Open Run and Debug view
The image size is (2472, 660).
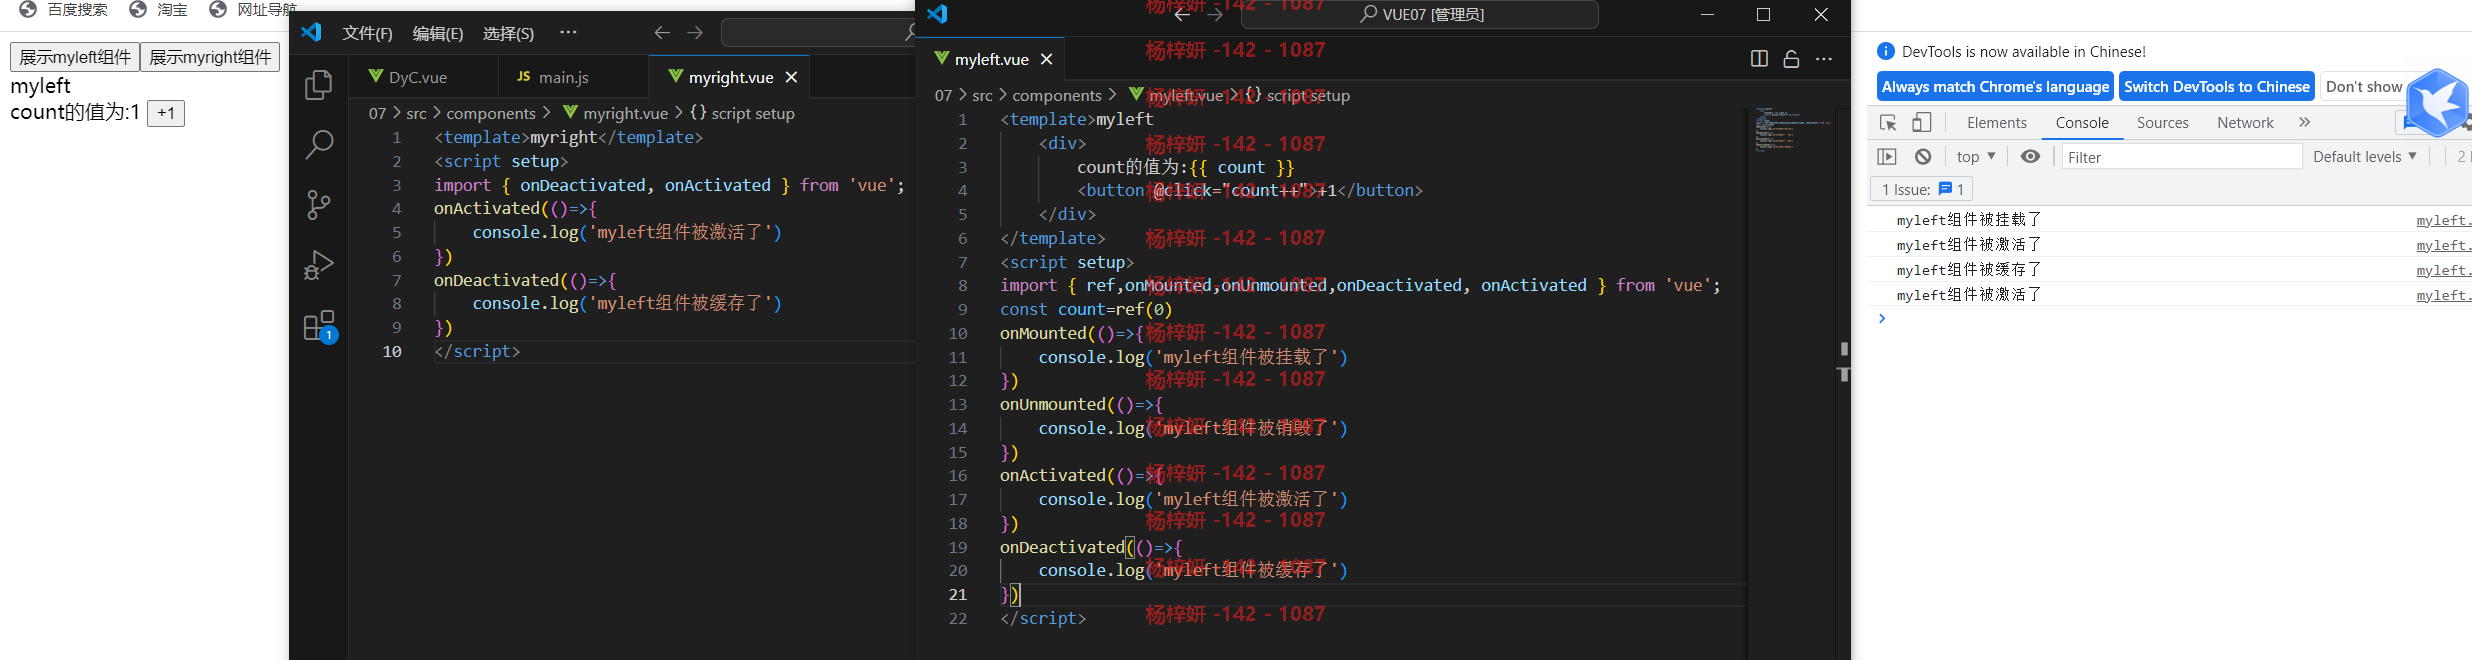(319, 265)
